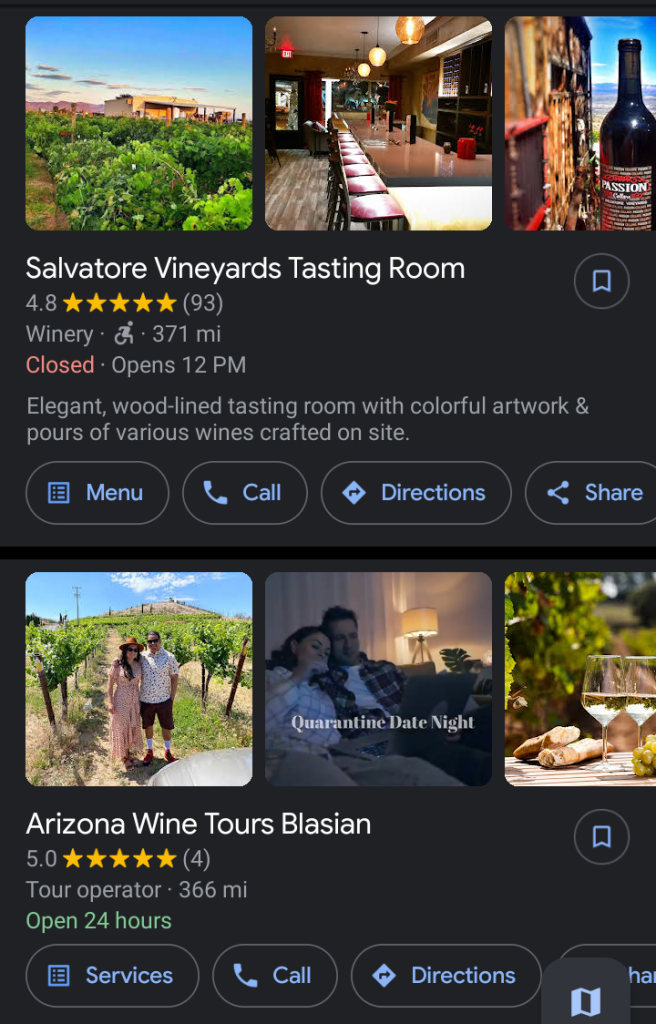
Task: Open Salvatore Vineyards Tasting Room title
Action: click(245, 268)
